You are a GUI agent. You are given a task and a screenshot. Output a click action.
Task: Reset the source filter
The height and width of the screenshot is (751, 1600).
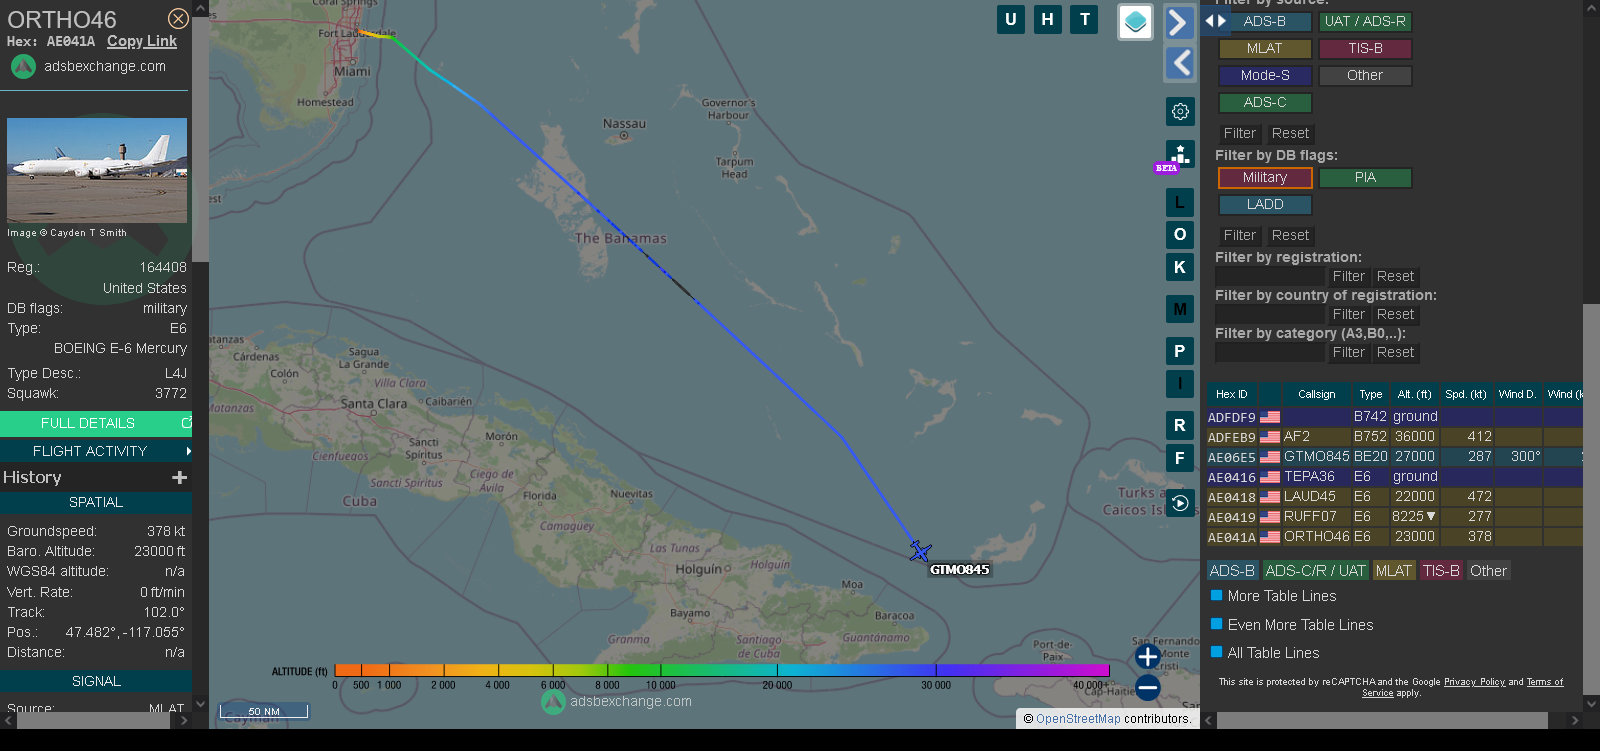(x=1290, y=133)
